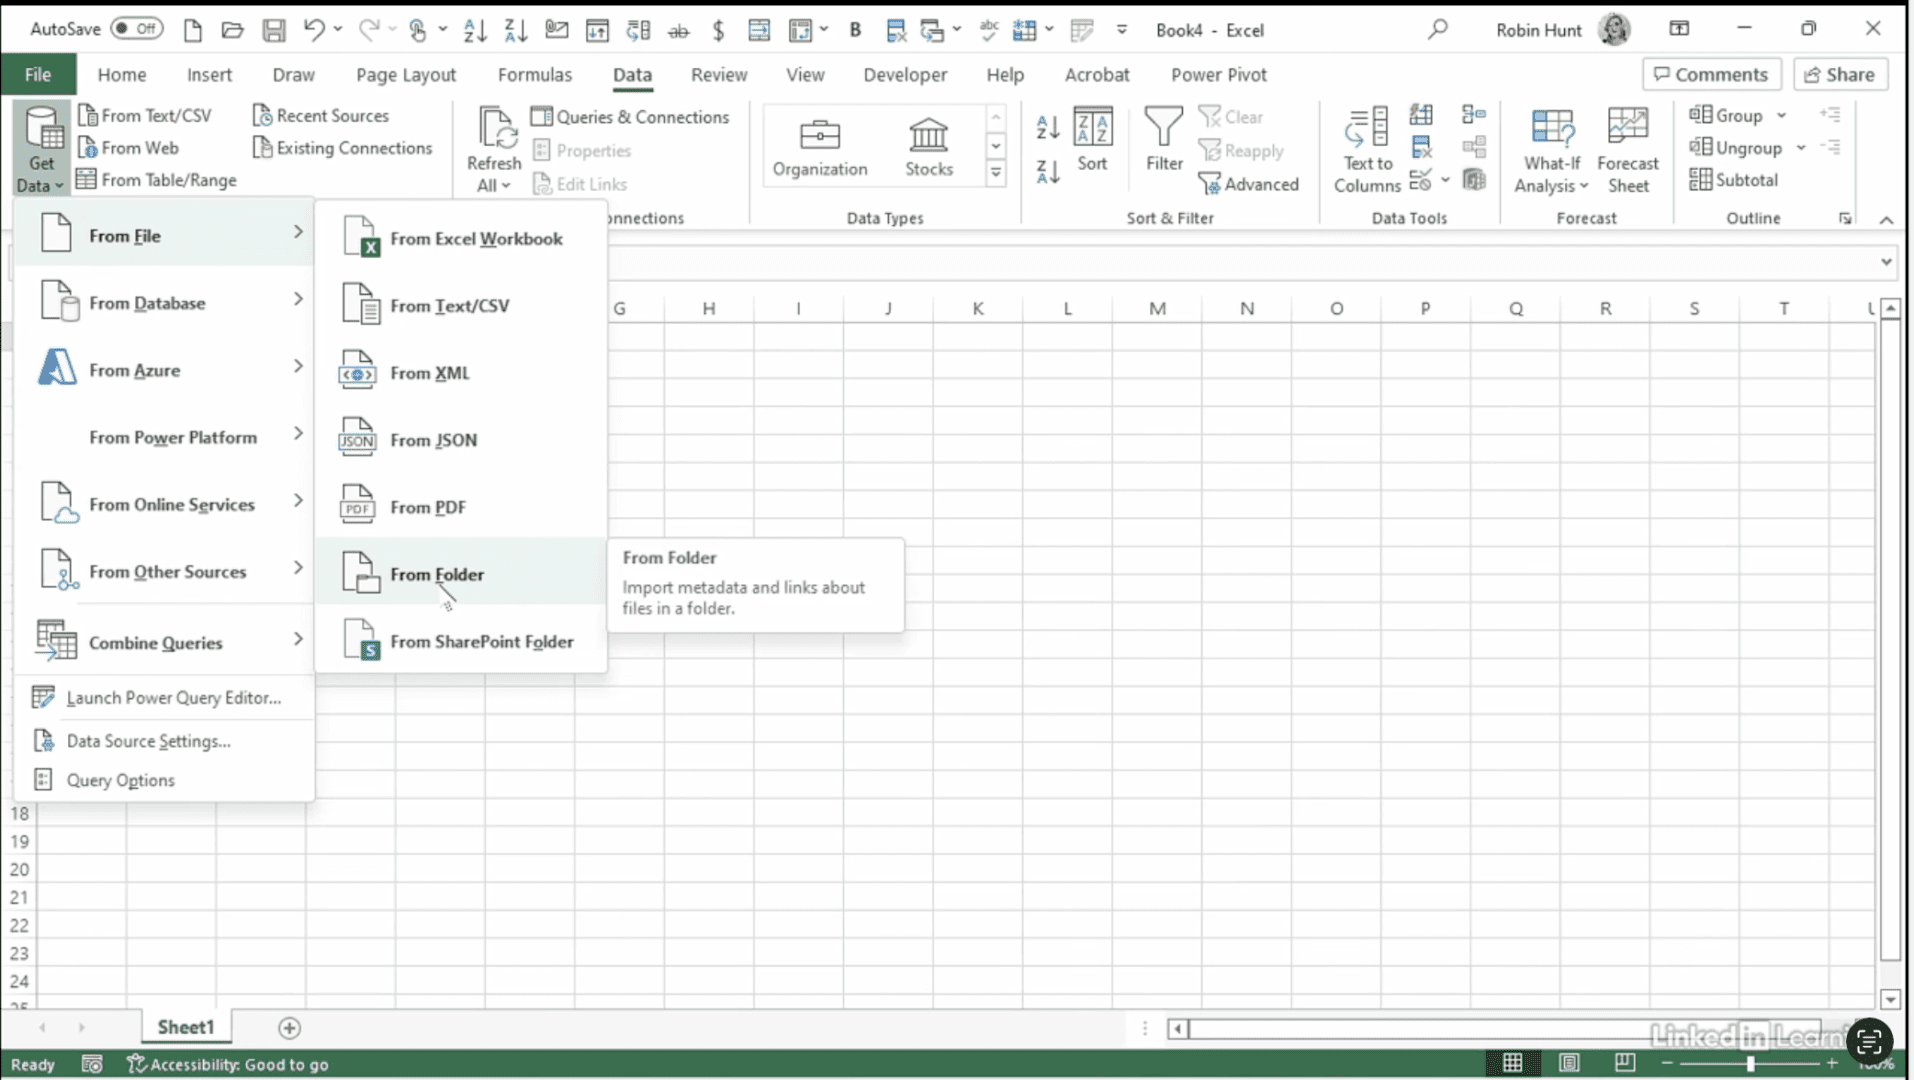Select the Stocks data type
Viewport: 1914px width, 1080px height.
929,147
